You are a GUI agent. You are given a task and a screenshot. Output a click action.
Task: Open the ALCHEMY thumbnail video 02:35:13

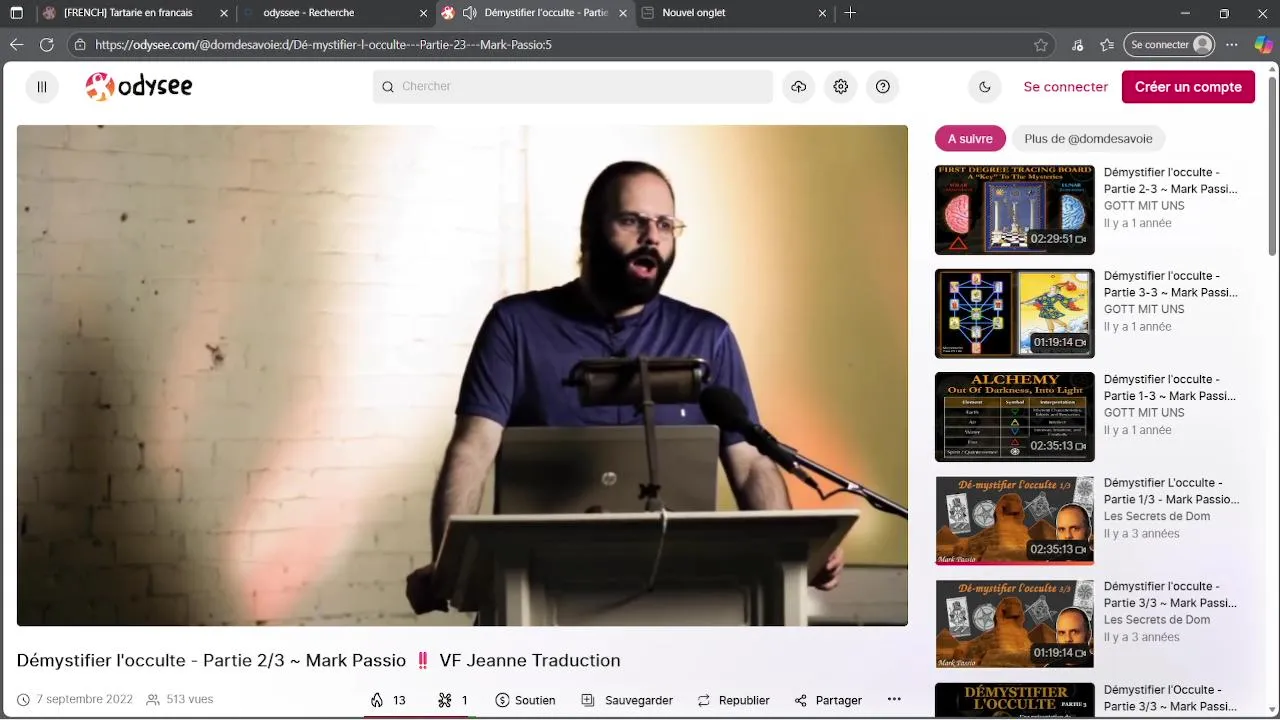click(x=1014, y=417)
